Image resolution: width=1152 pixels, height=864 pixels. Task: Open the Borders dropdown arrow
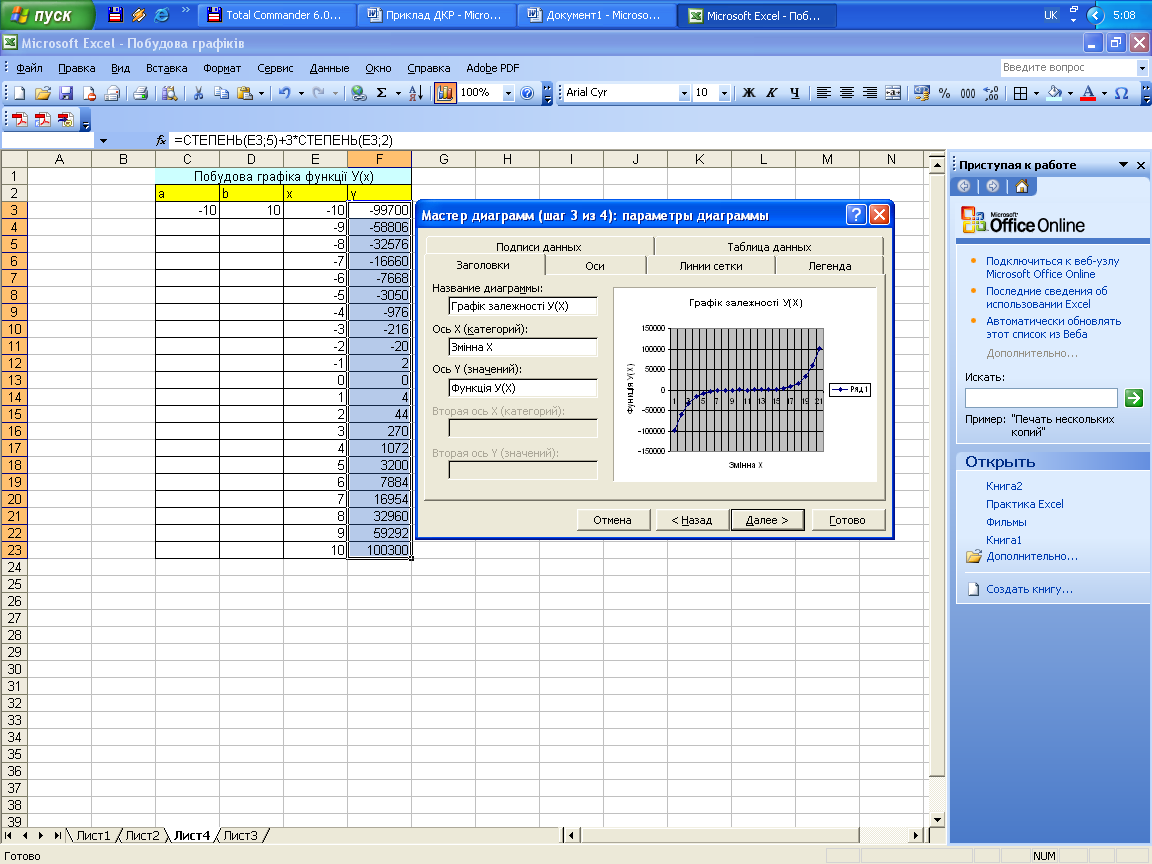point(1036,93)
